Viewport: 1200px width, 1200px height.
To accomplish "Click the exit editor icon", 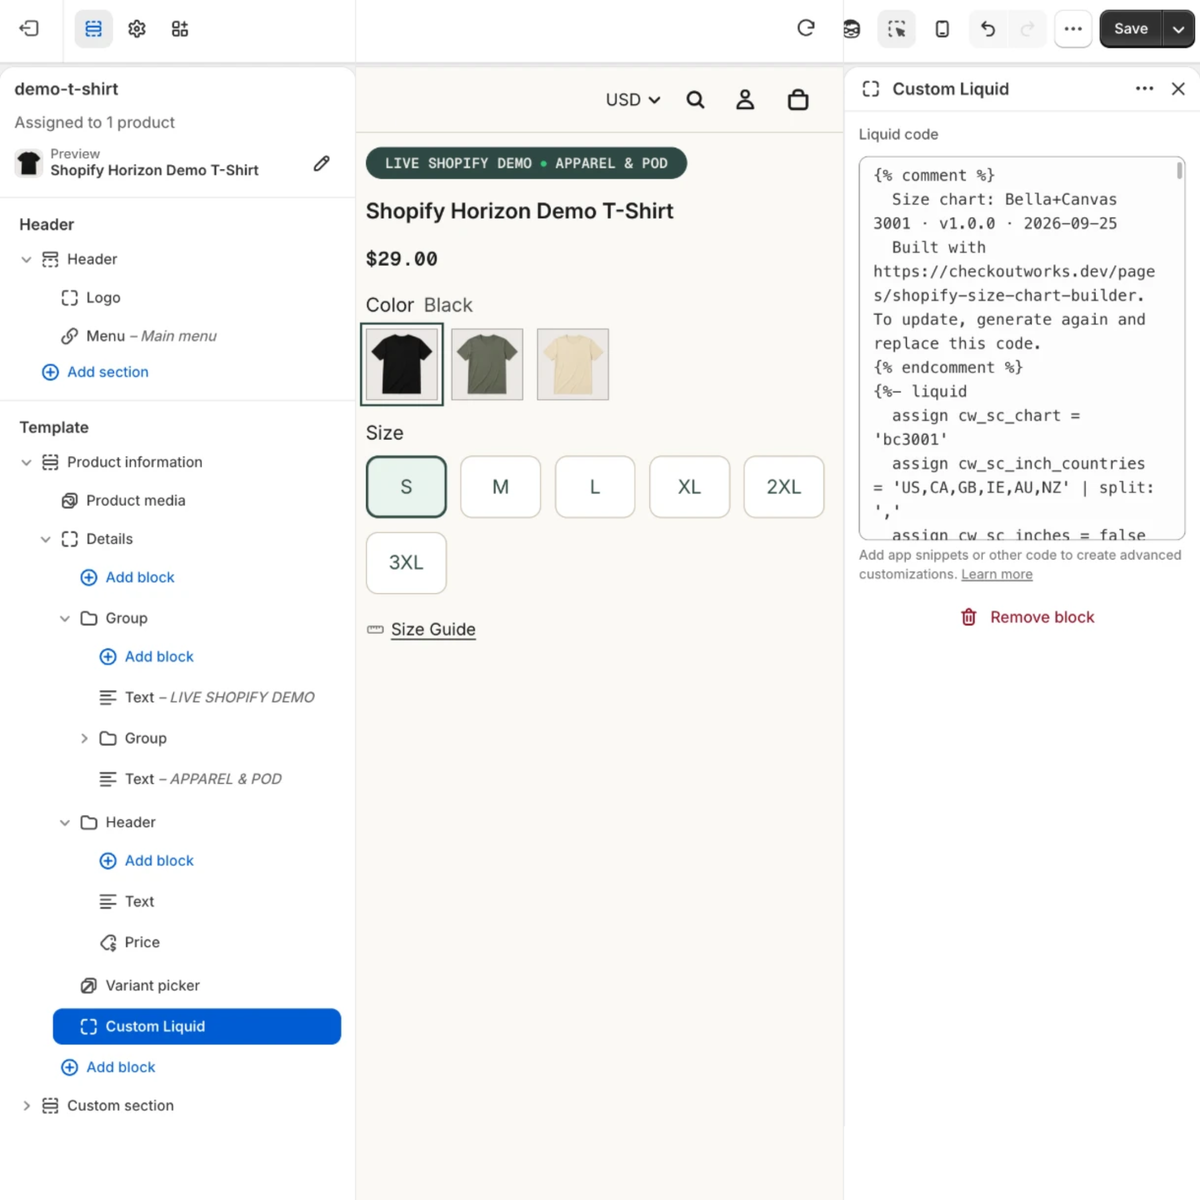I will (29, 29).
